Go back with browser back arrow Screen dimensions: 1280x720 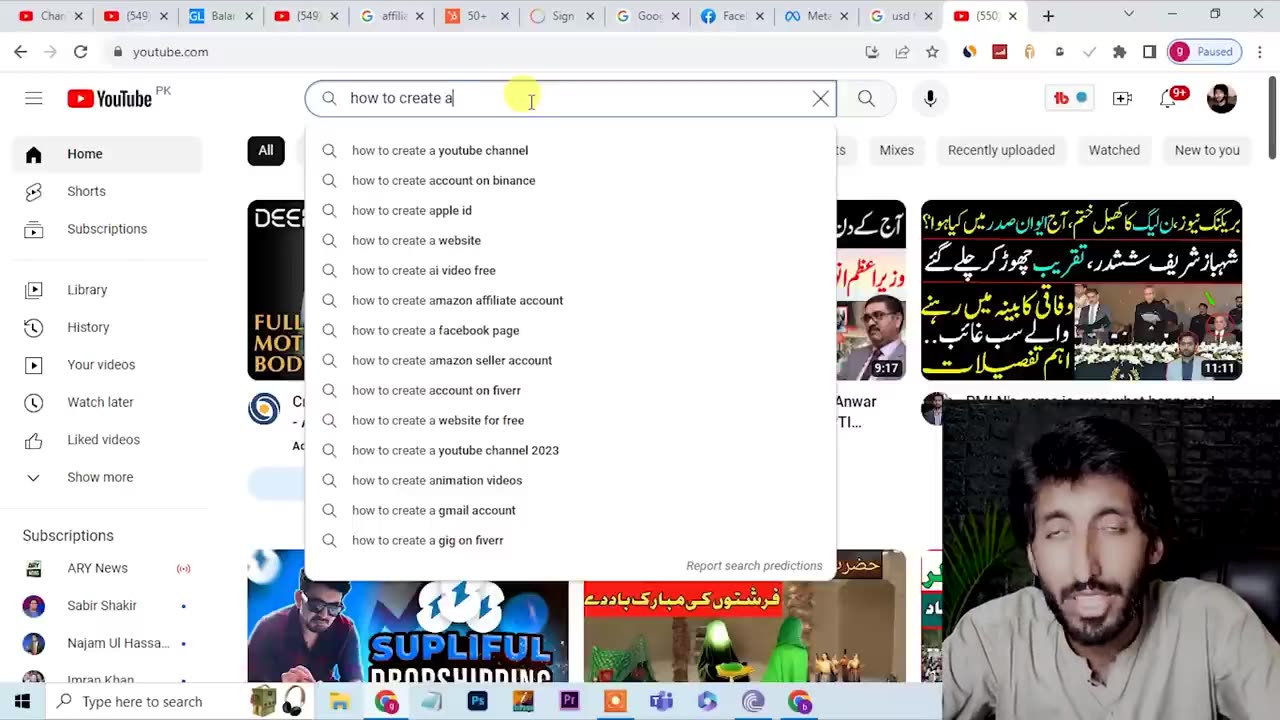(21, 52)
